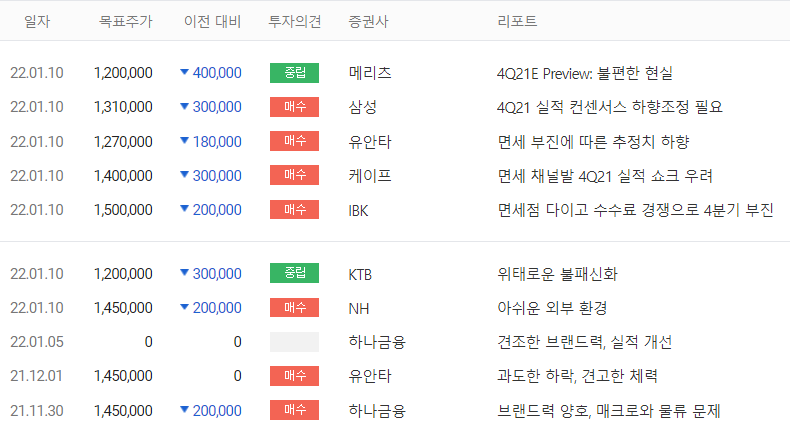Click the 증권사 column header
This screenshot has width=790, height=428.
(368, 21)
